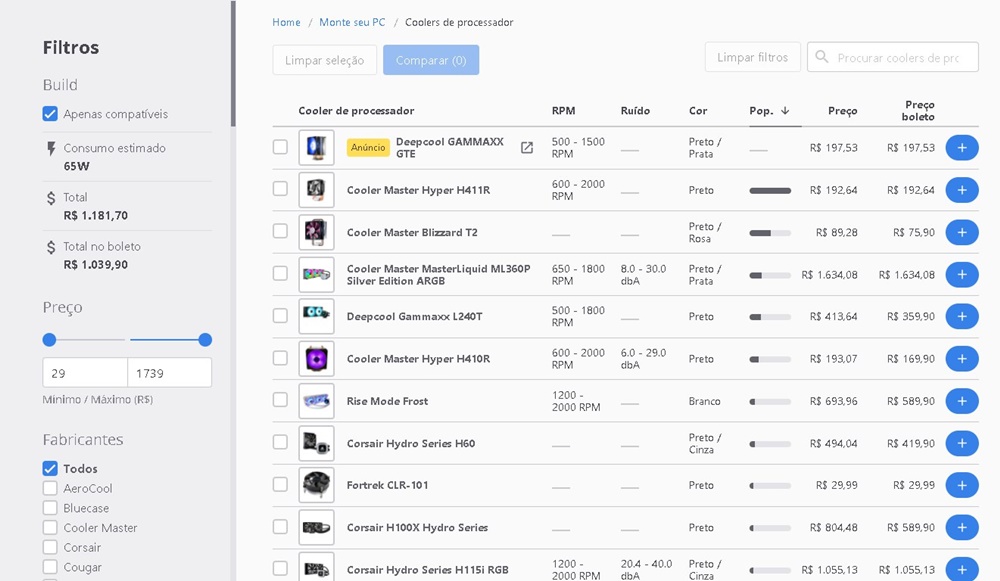Select Deepcool GAMMAXX GTE row checkbox
The width and height of the screenshot is (1000, 581).
pyautogui.click(x=280, y=147)
